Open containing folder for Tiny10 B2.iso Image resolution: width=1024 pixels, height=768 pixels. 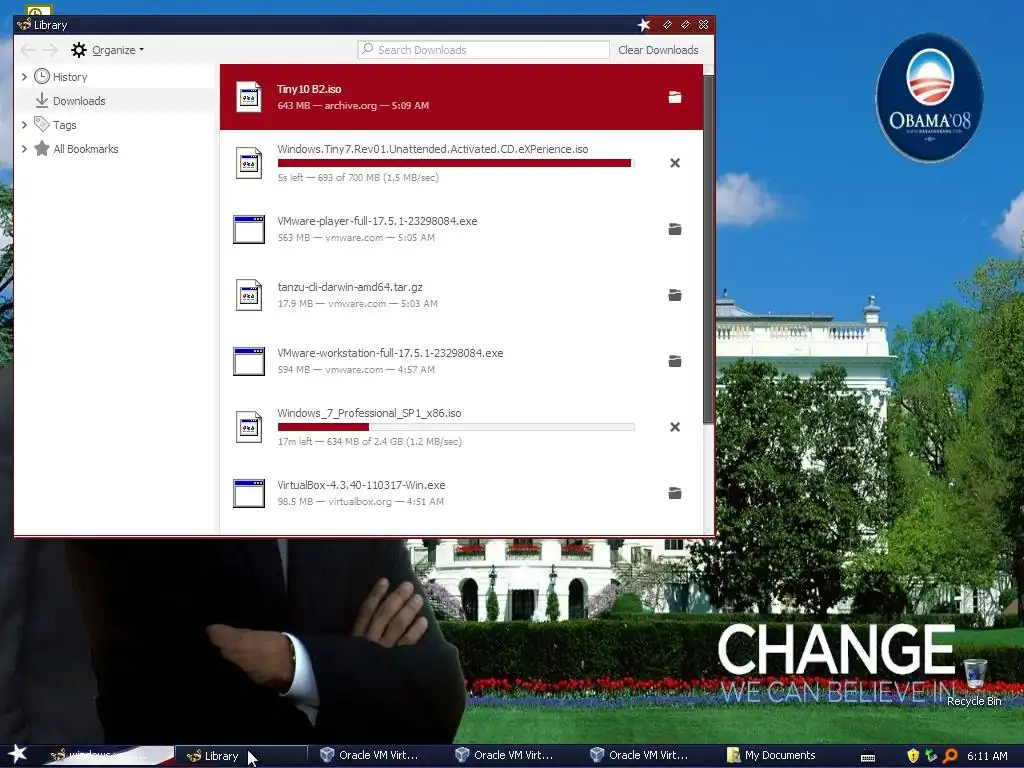tap(675, 97)
